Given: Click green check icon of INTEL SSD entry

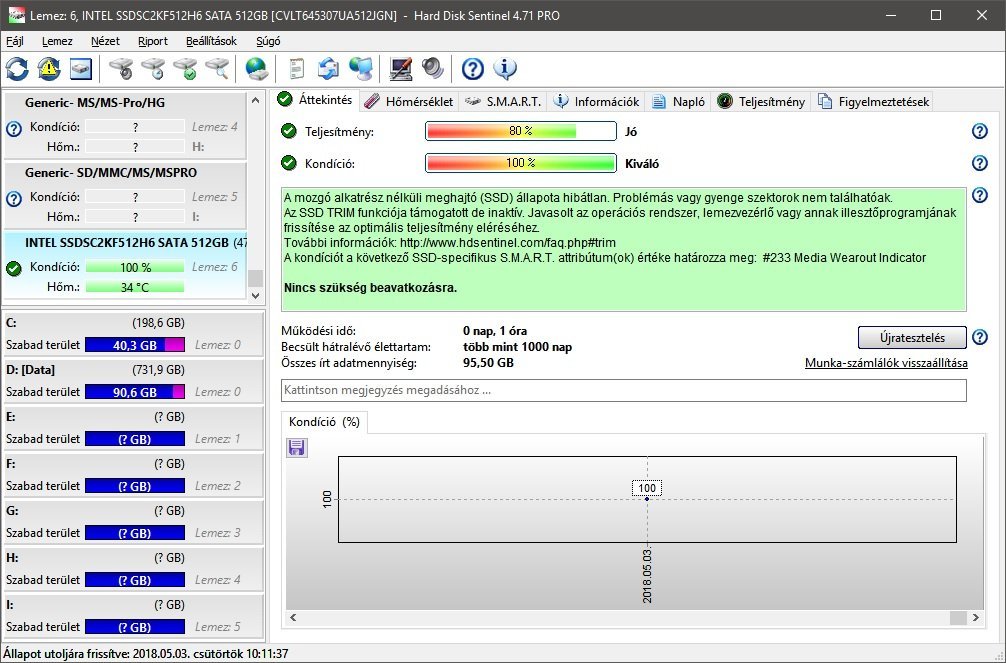Looking at the screenshot, I should tap(13, 268).
